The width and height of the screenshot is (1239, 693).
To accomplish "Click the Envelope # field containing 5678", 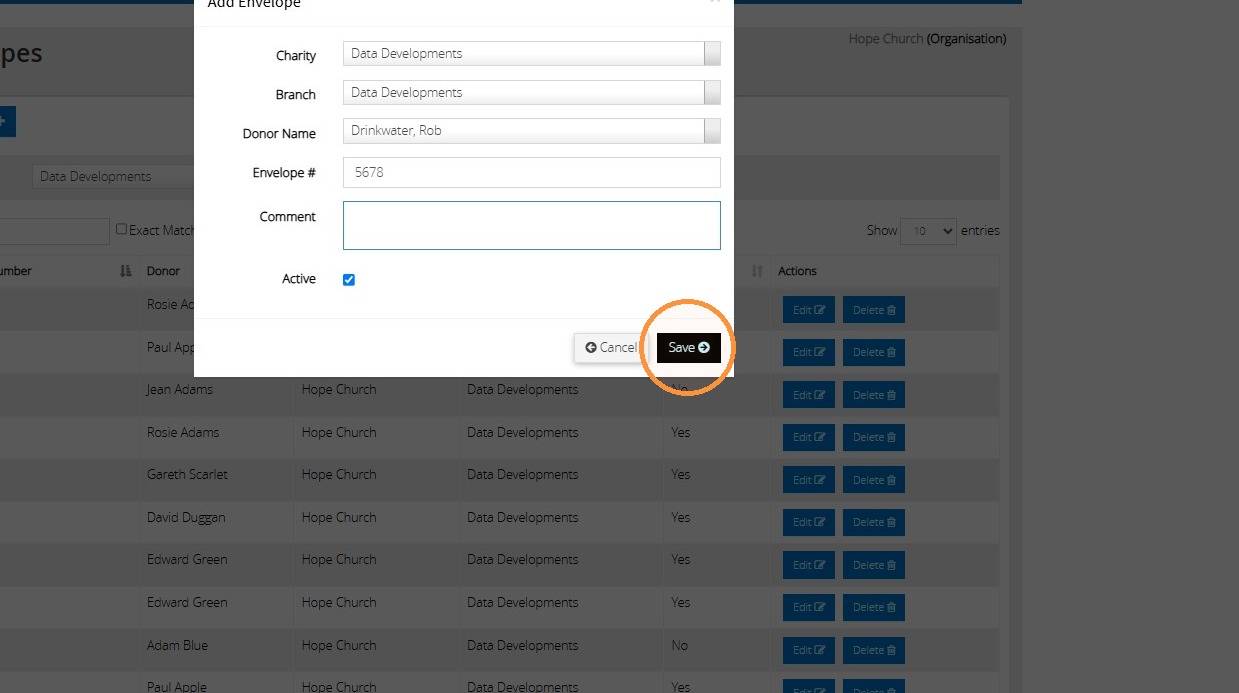I will point(531,172).
